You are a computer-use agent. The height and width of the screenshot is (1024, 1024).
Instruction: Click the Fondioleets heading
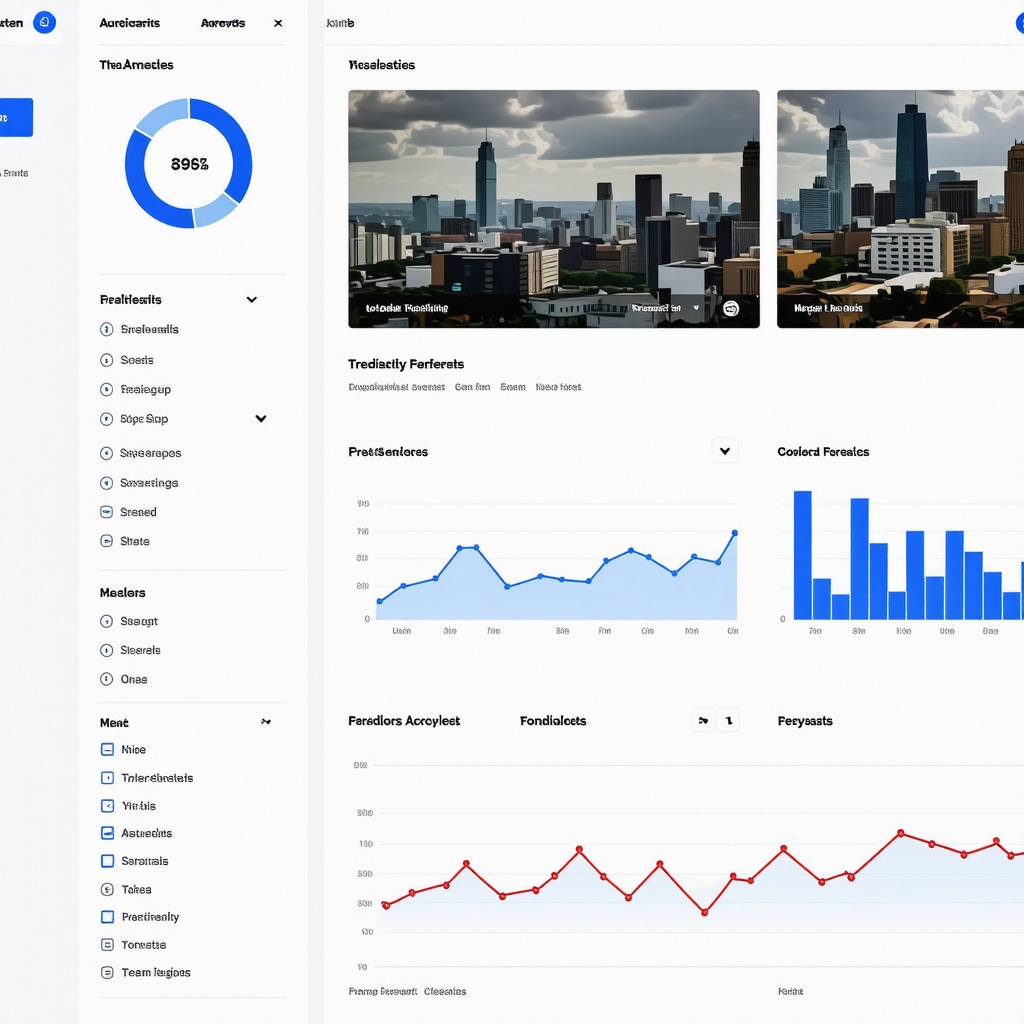[x=553, y=721]
